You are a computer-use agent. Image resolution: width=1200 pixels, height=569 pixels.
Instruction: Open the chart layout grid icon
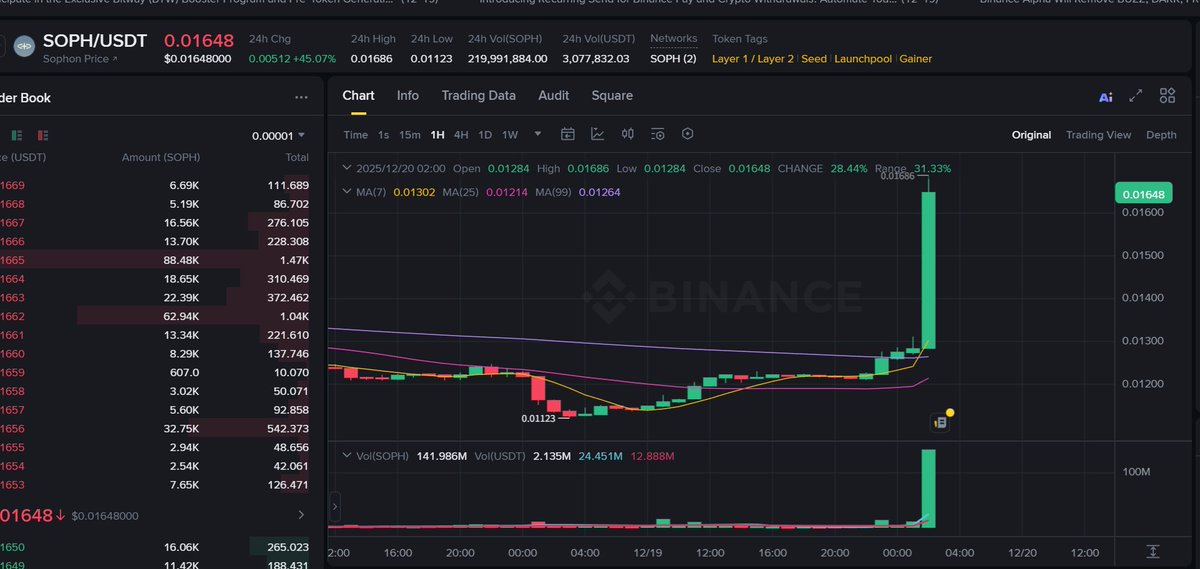coord(1167,96)
